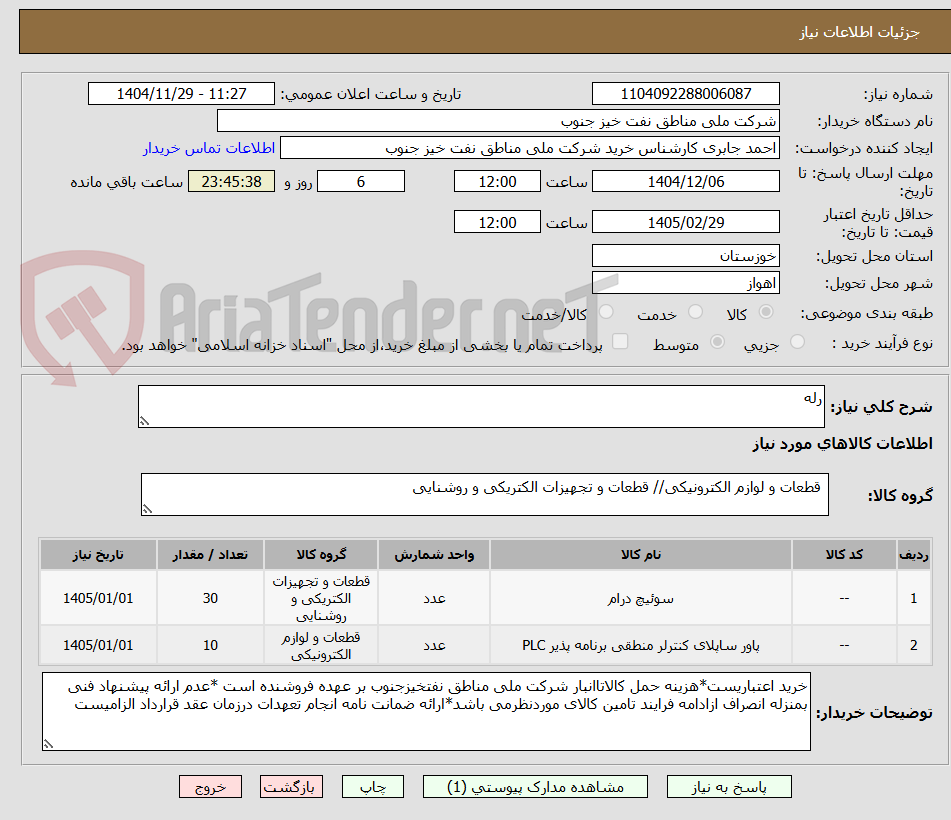Click the price validity date 1405/02/29
This screenshot has width=951, height=820.
pos(685,222)
